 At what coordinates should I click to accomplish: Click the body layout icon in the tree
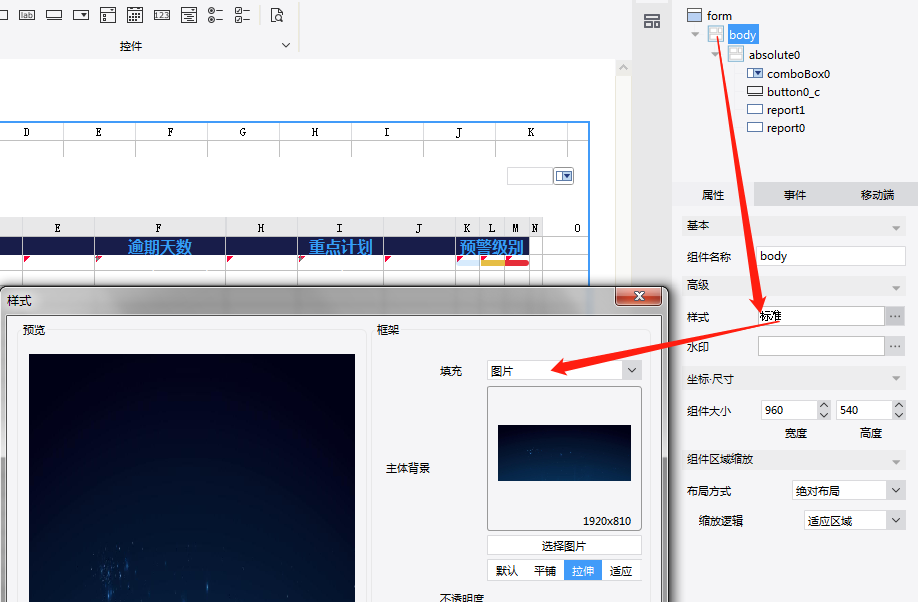coord(715,34)
